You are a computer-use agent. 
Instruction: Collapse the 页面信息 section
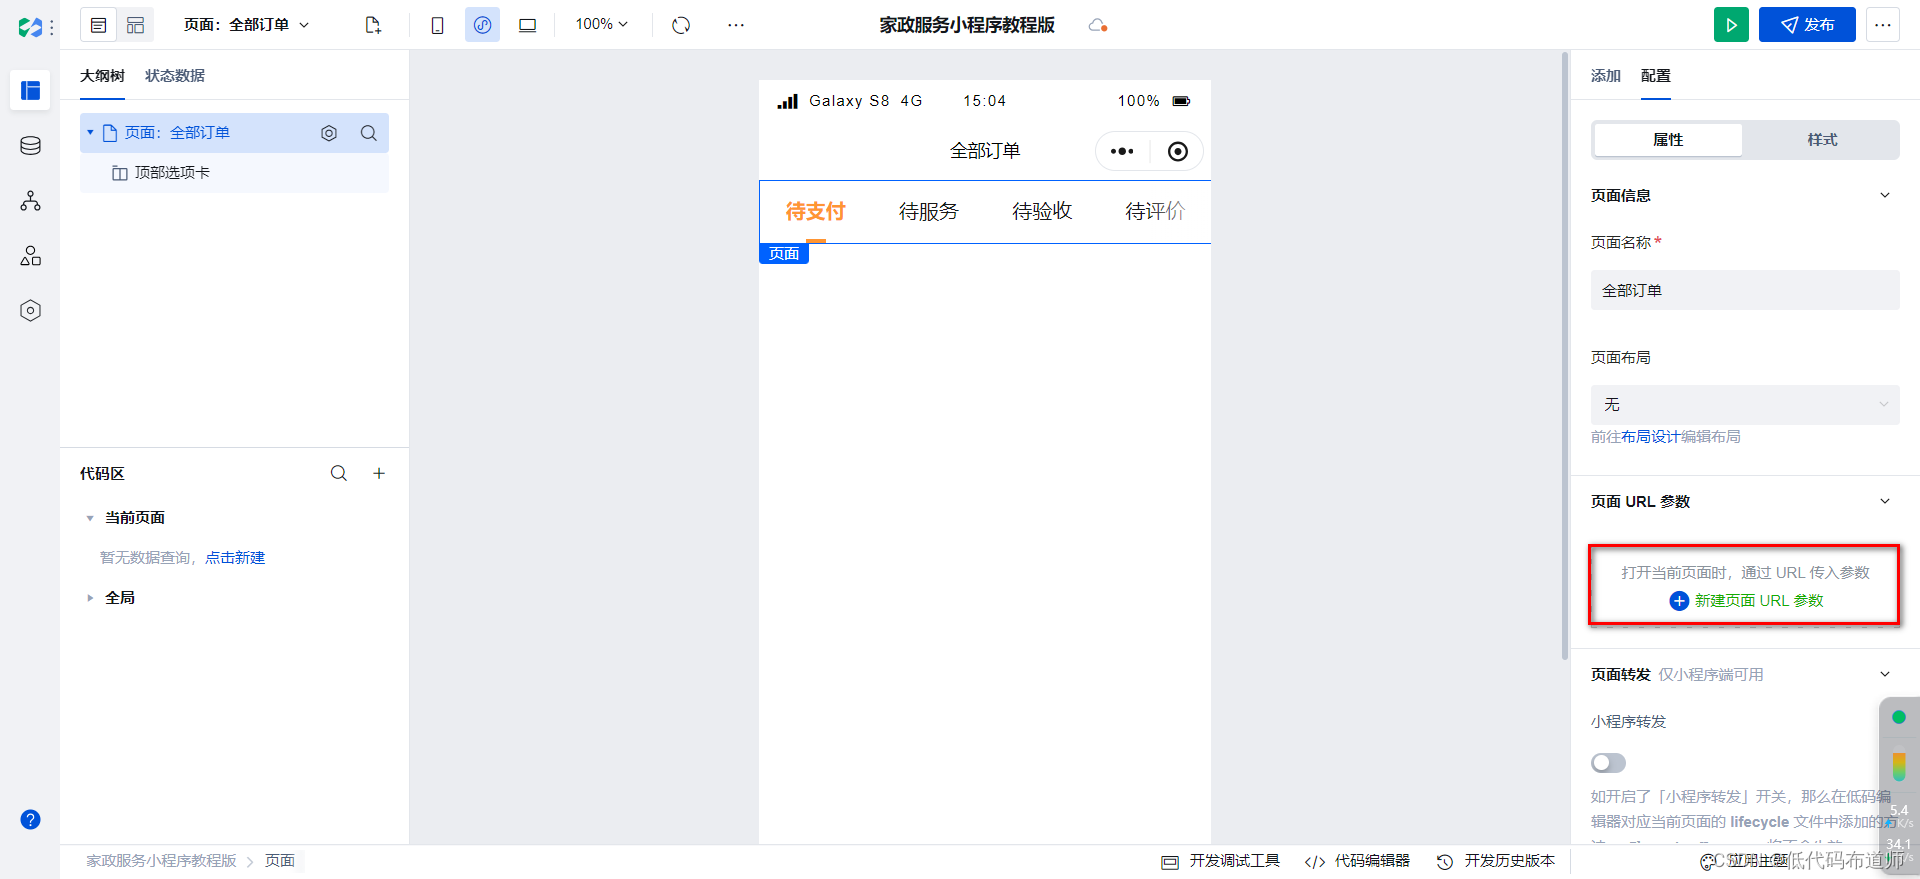pos(1885,195)
